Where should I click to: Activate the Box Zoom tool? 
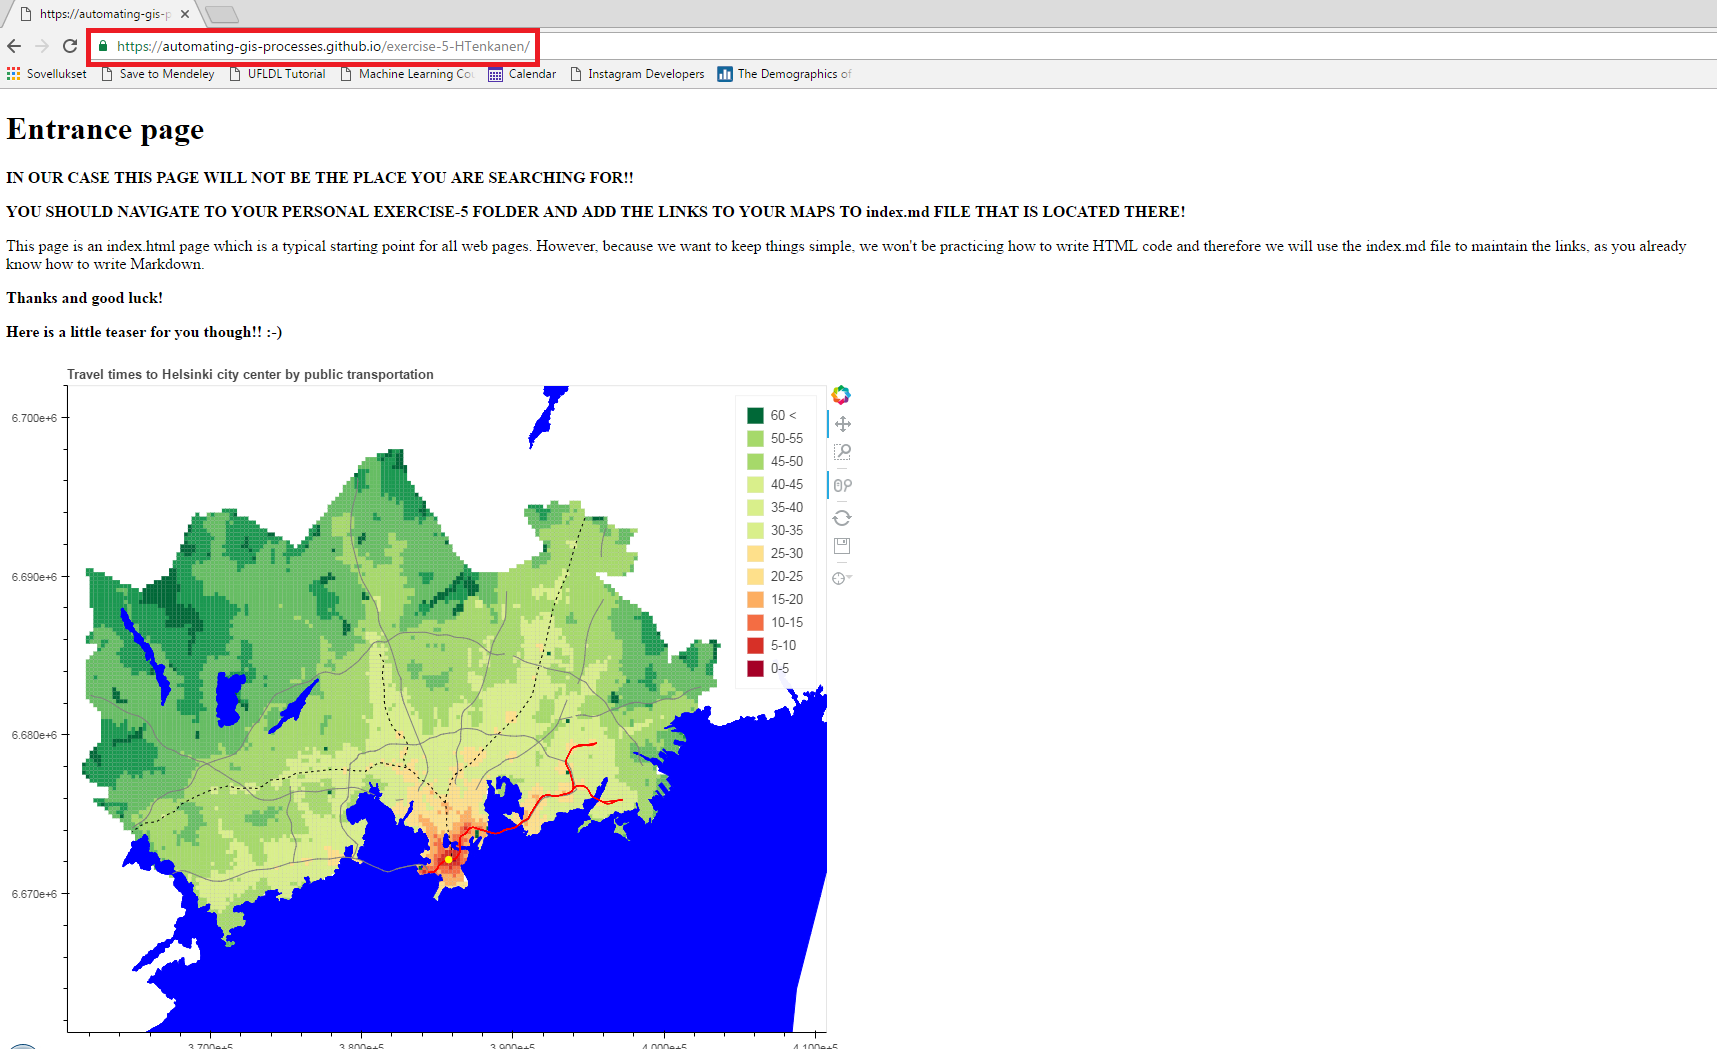coord(842,453)
